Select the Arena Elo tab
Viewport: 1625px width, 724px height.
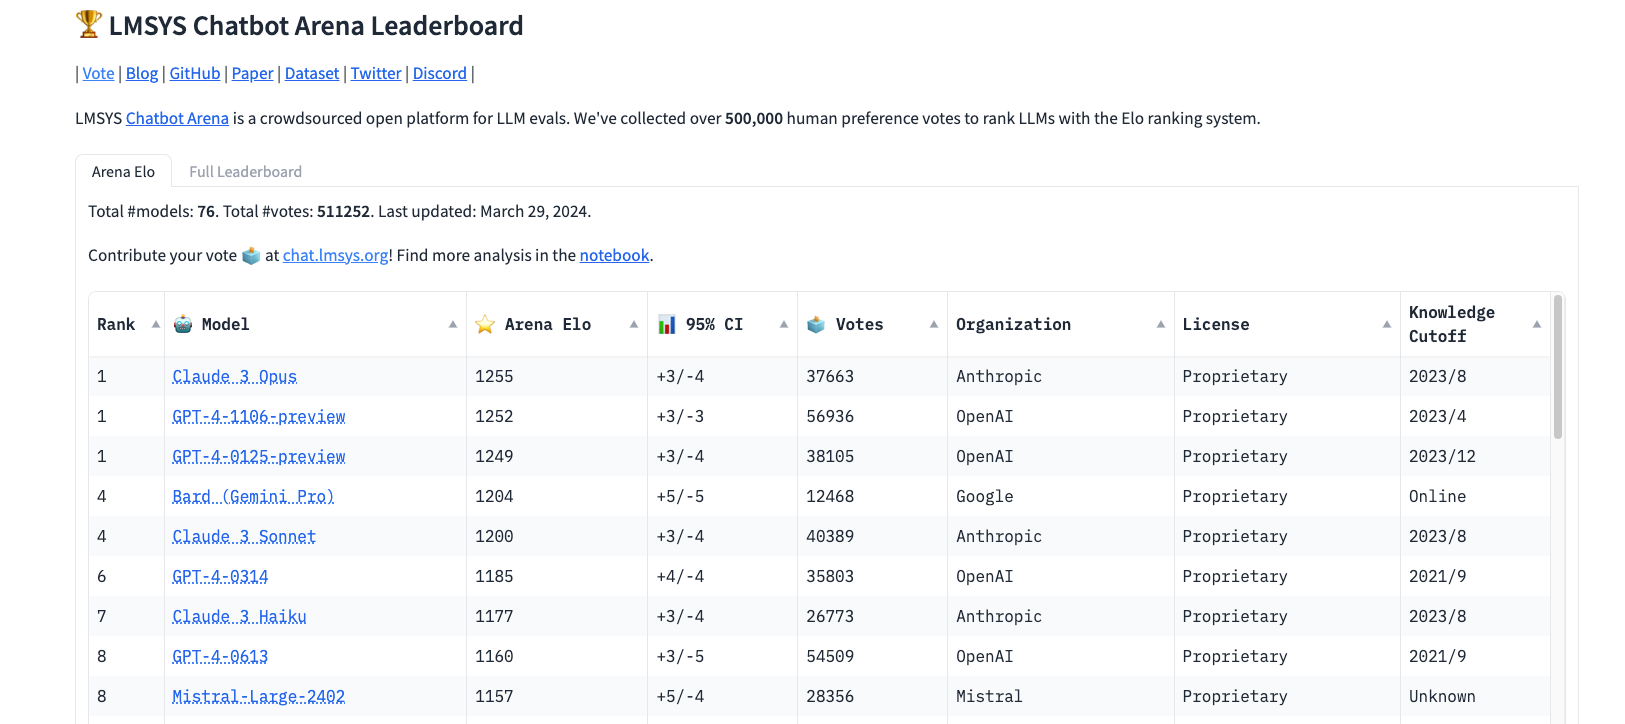pyautogui.click(x=123, y=171)
